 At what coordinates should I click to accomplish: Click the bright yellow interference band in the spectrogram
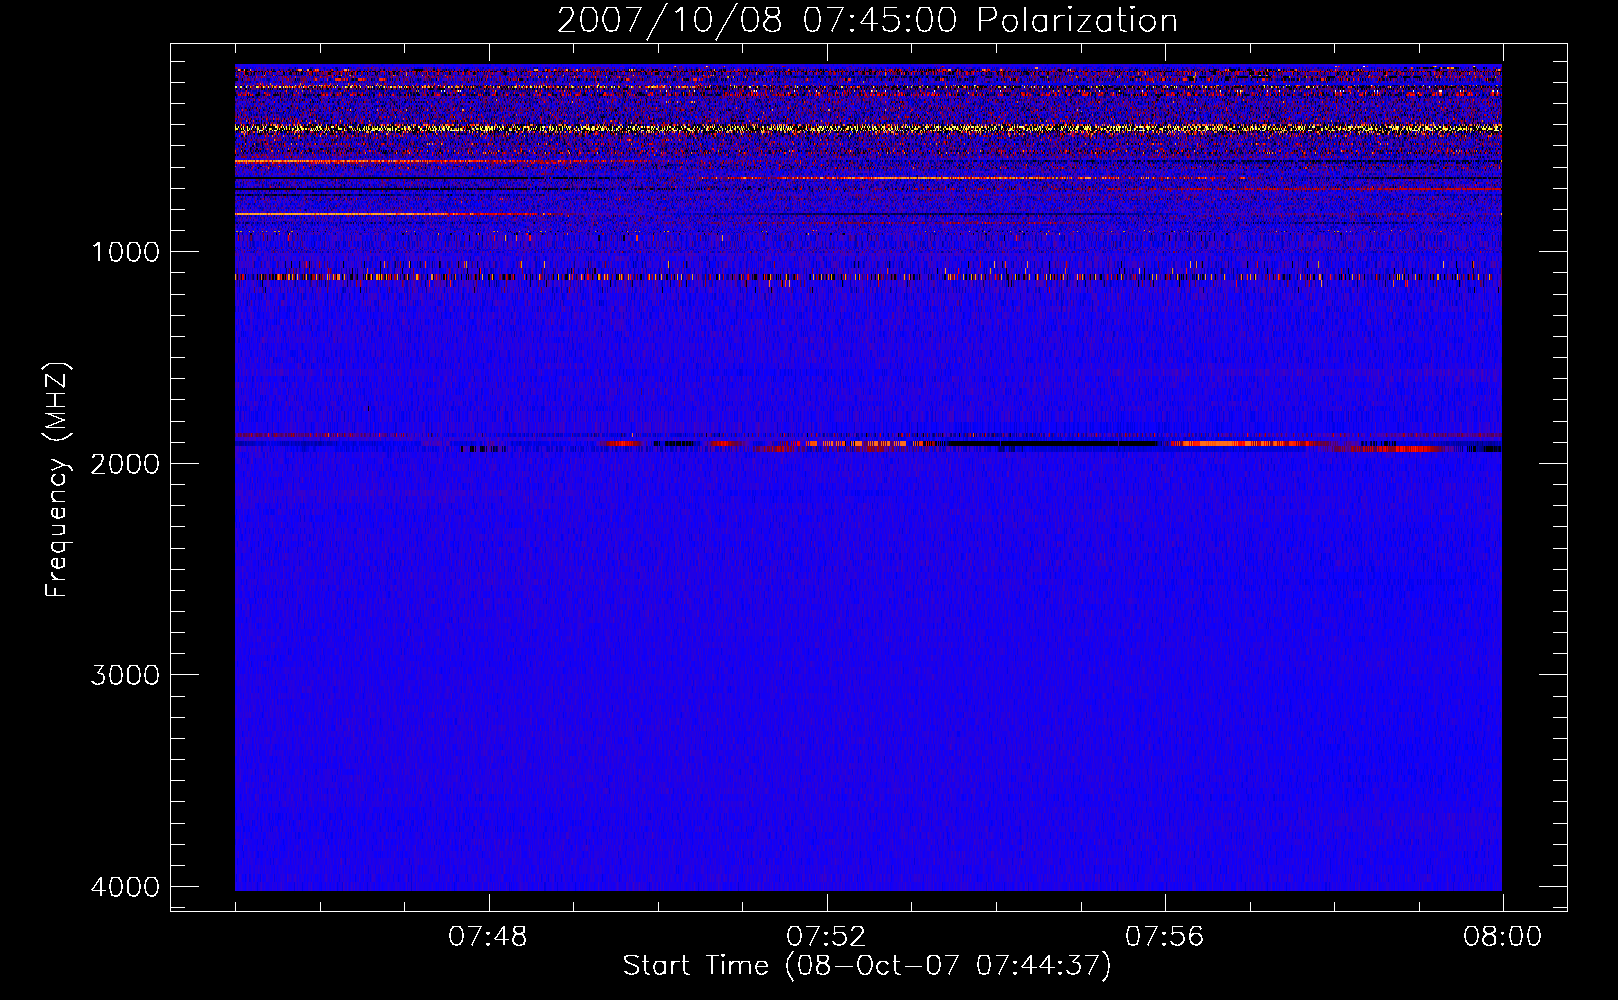[868, 128]
